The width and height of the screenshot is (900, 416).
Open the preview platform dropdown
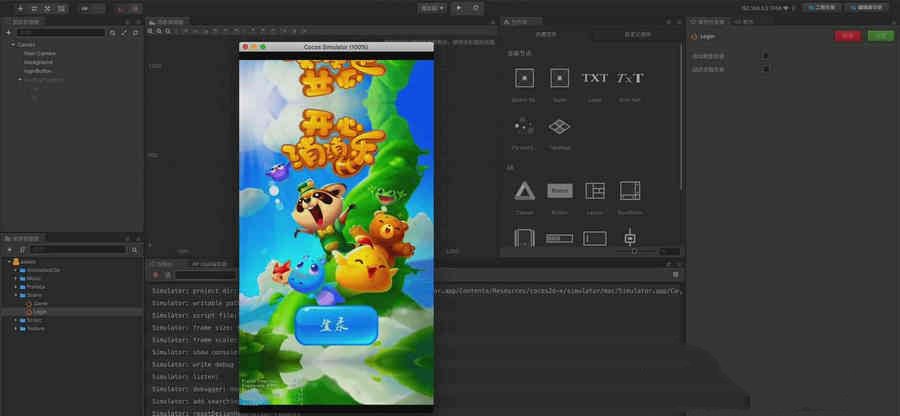432,8
